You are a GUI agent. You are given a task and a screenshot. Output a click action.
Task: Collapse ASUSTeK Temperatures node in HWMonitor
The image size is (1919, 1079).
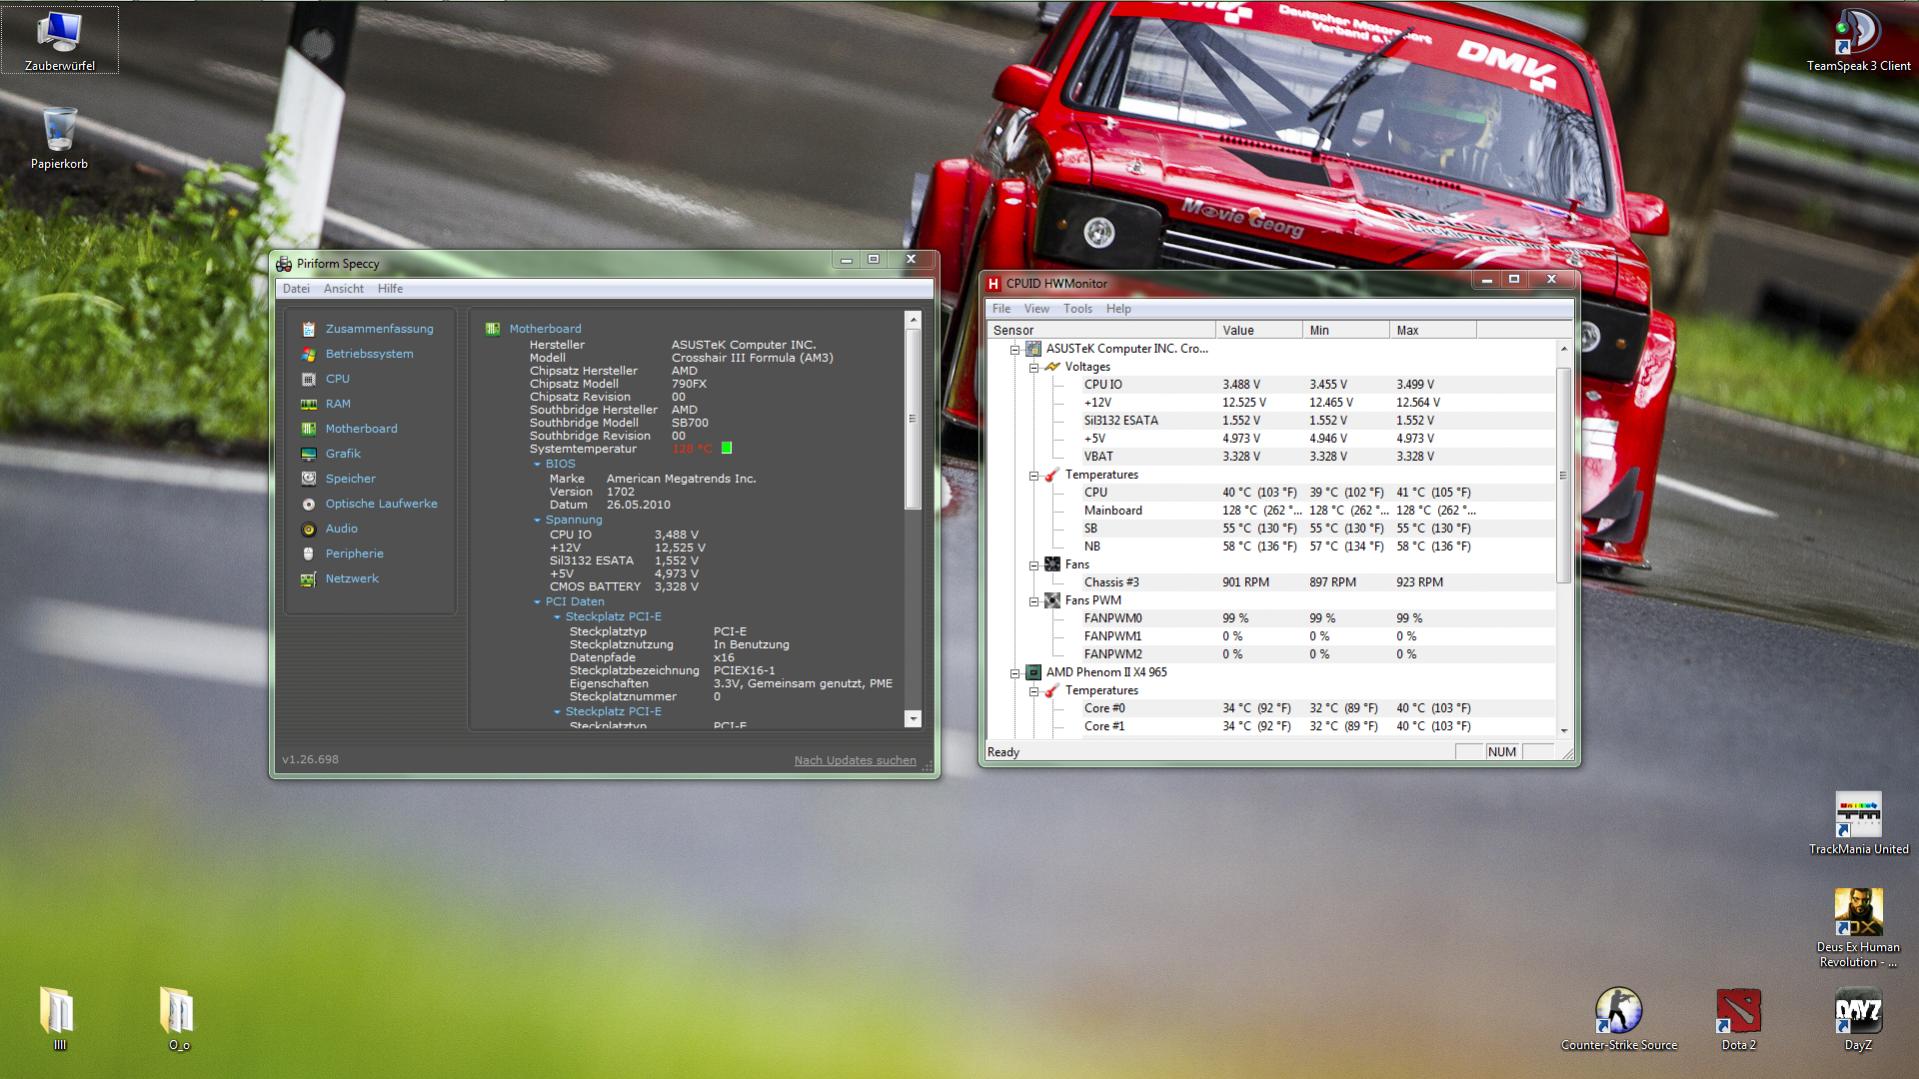point(1033,475)
